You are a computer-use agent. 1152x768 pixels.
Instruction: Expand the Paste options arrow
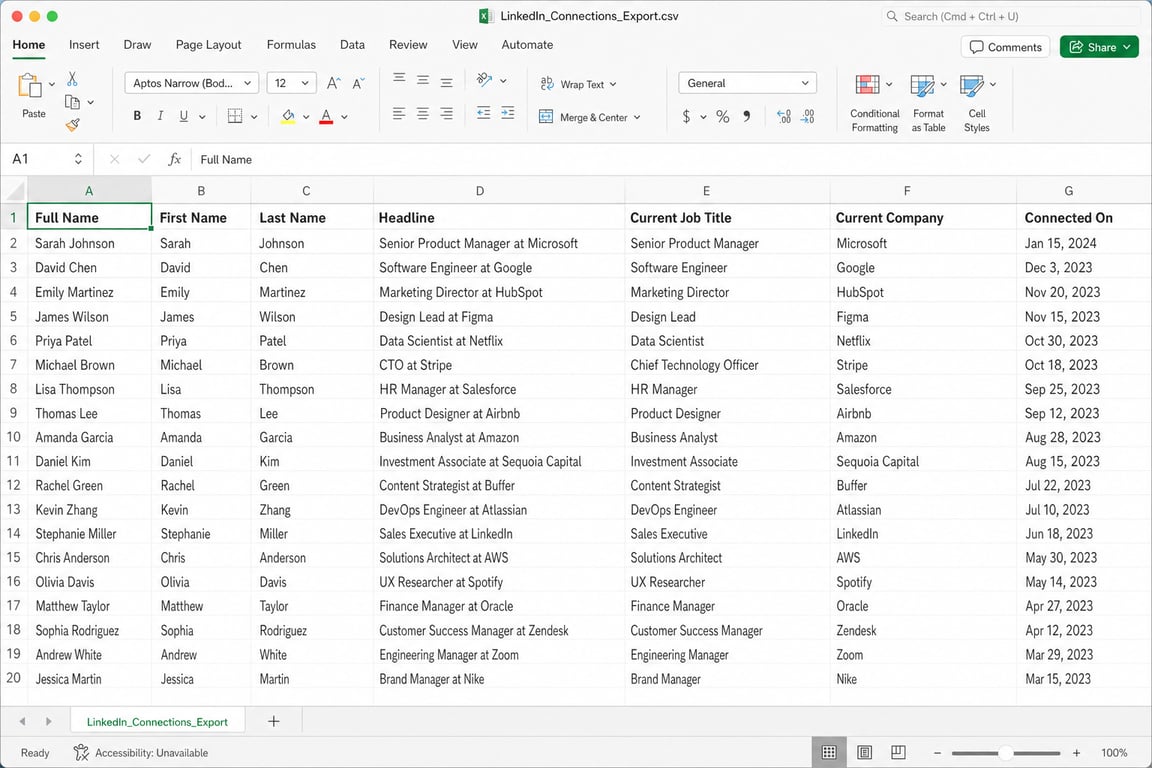pyautogui.click(x=51, y=84)
